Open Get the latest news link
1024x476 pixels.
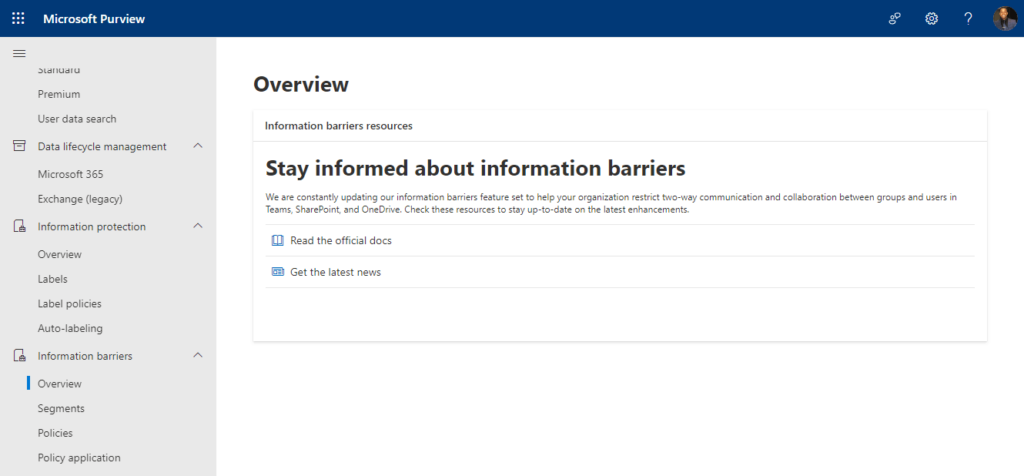336,272
